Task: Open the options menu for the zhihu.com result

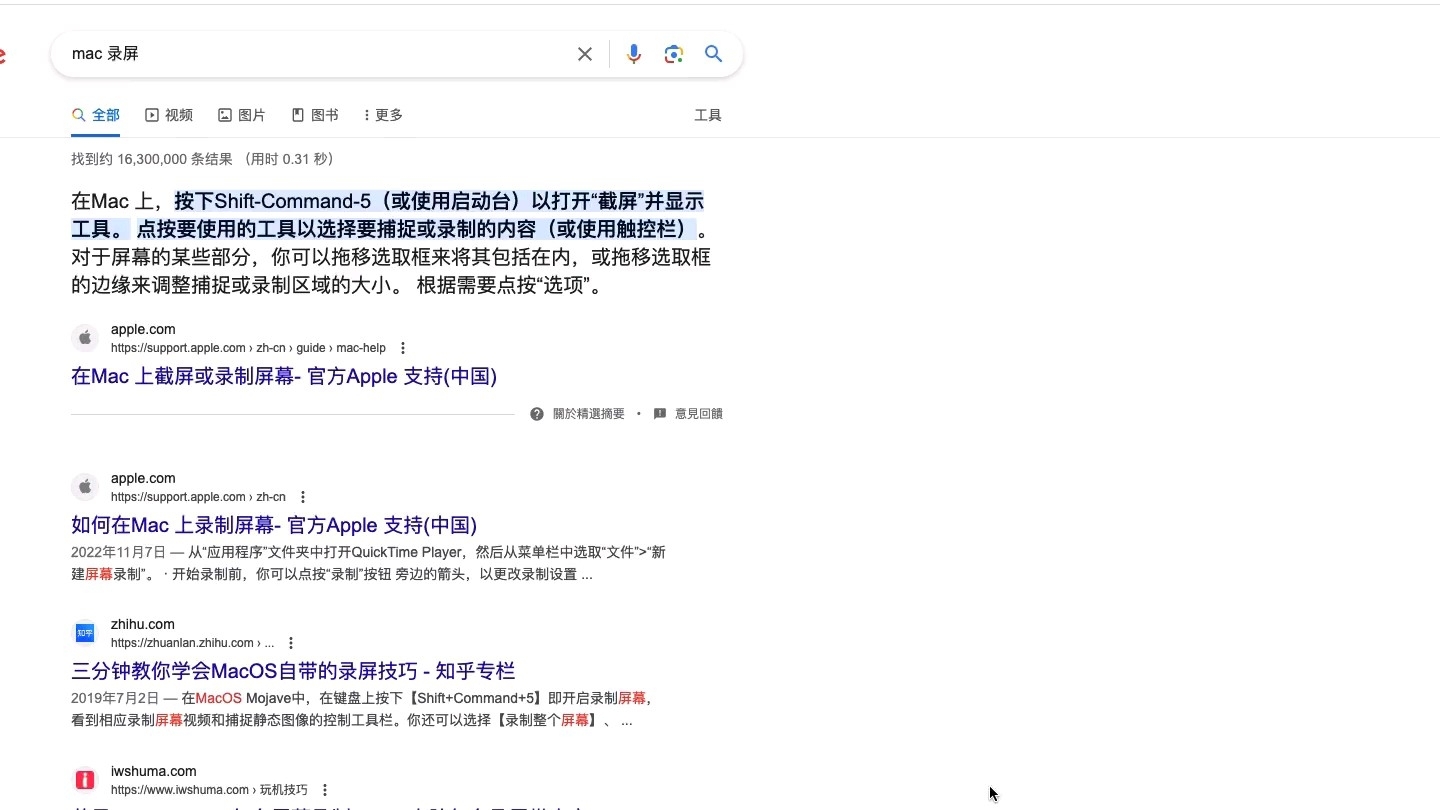Action: [x=291, y=643]
